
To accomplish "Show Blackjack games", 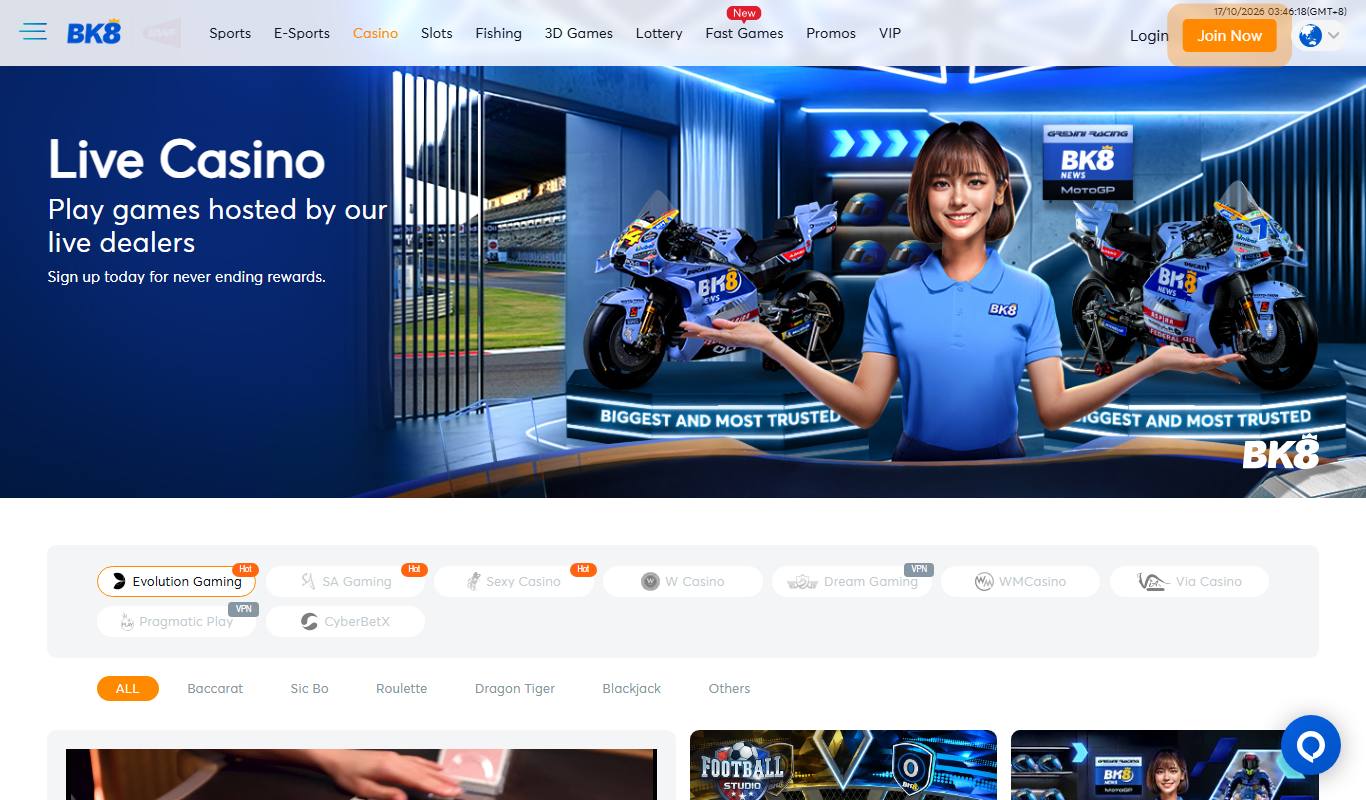I will [x=632, y=688].
